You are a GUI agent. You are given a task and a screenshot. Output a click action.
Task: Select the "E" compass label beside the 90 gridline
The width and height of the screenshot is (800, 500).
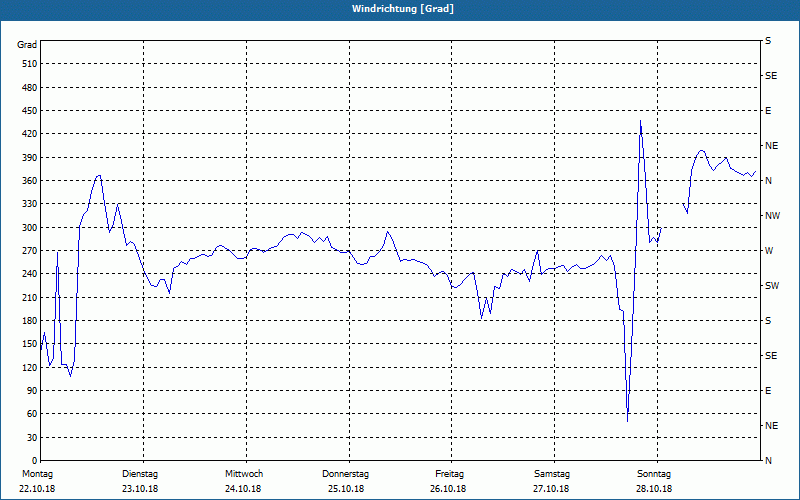768,391
